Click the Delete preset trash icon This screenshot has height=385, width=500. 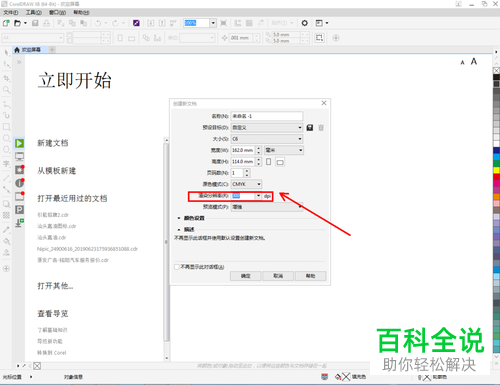tap(321, 128)
